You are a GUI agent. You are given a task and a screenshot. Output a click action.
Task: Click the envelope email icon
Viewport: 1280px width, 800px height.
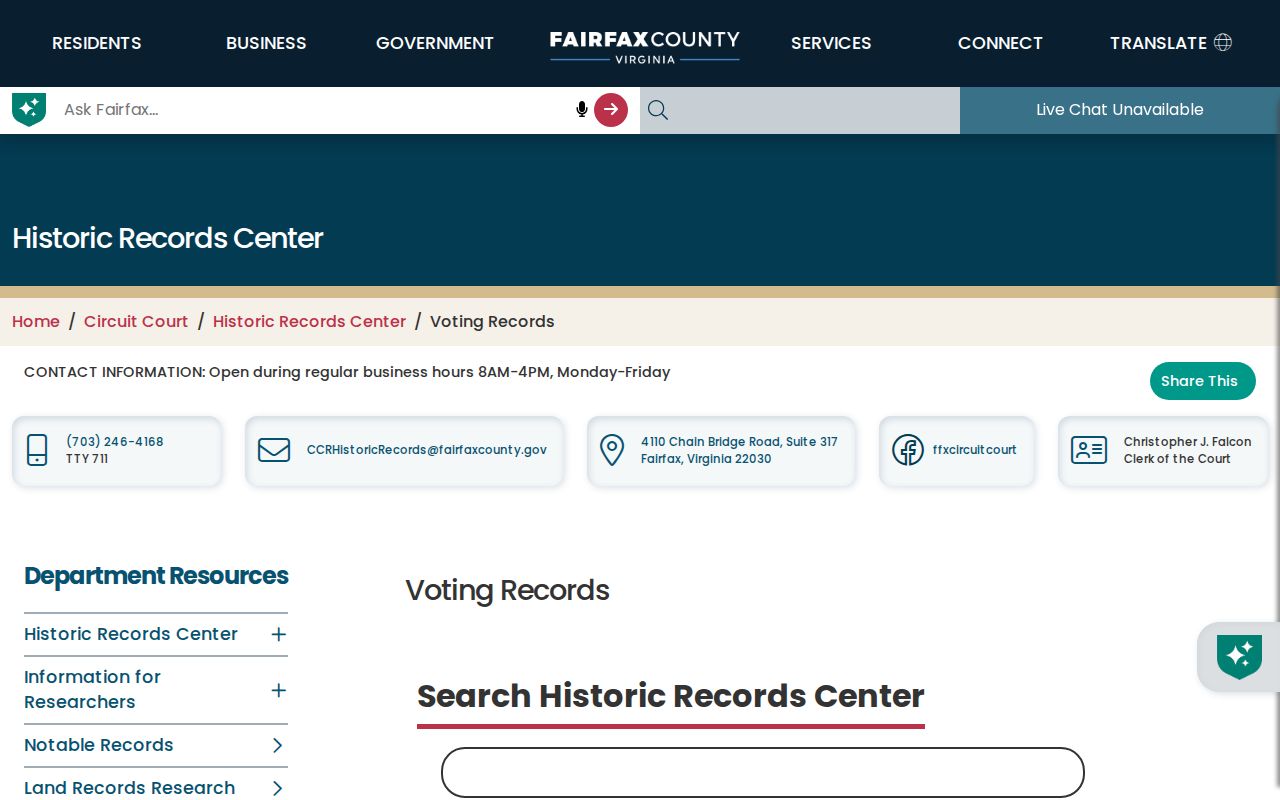click(x=274, y=450)
